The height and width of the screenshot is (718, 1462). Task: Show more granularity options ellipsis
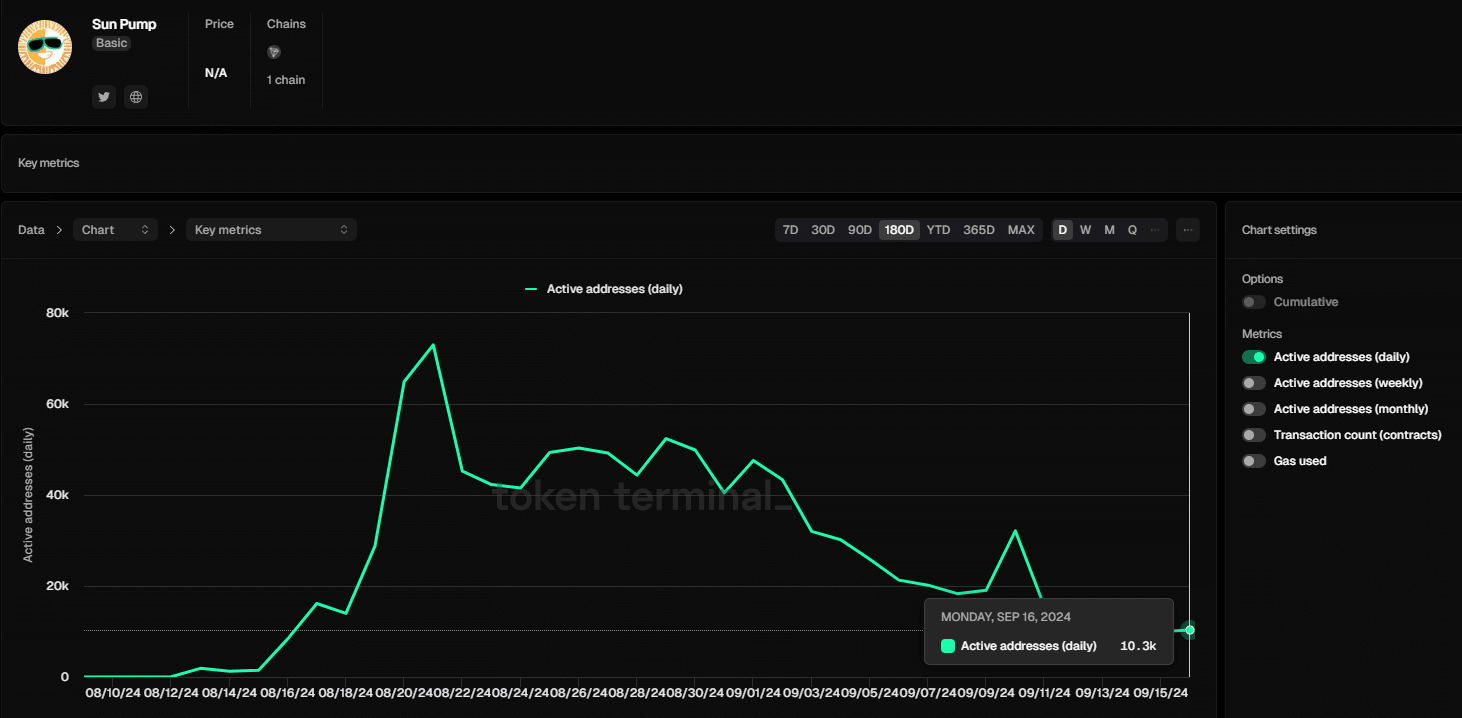[x=1155, y=230]
